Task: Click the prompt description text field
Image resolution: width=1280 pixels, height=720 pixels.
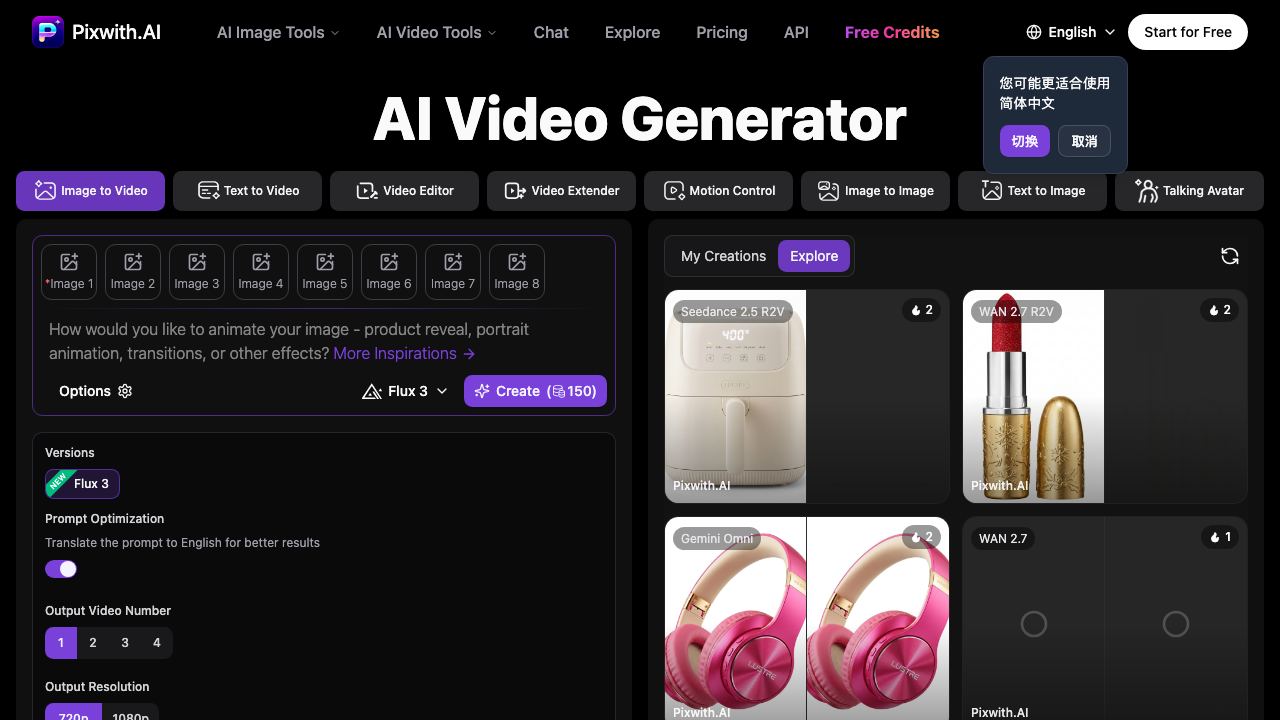Action: [x=323, y=341]
